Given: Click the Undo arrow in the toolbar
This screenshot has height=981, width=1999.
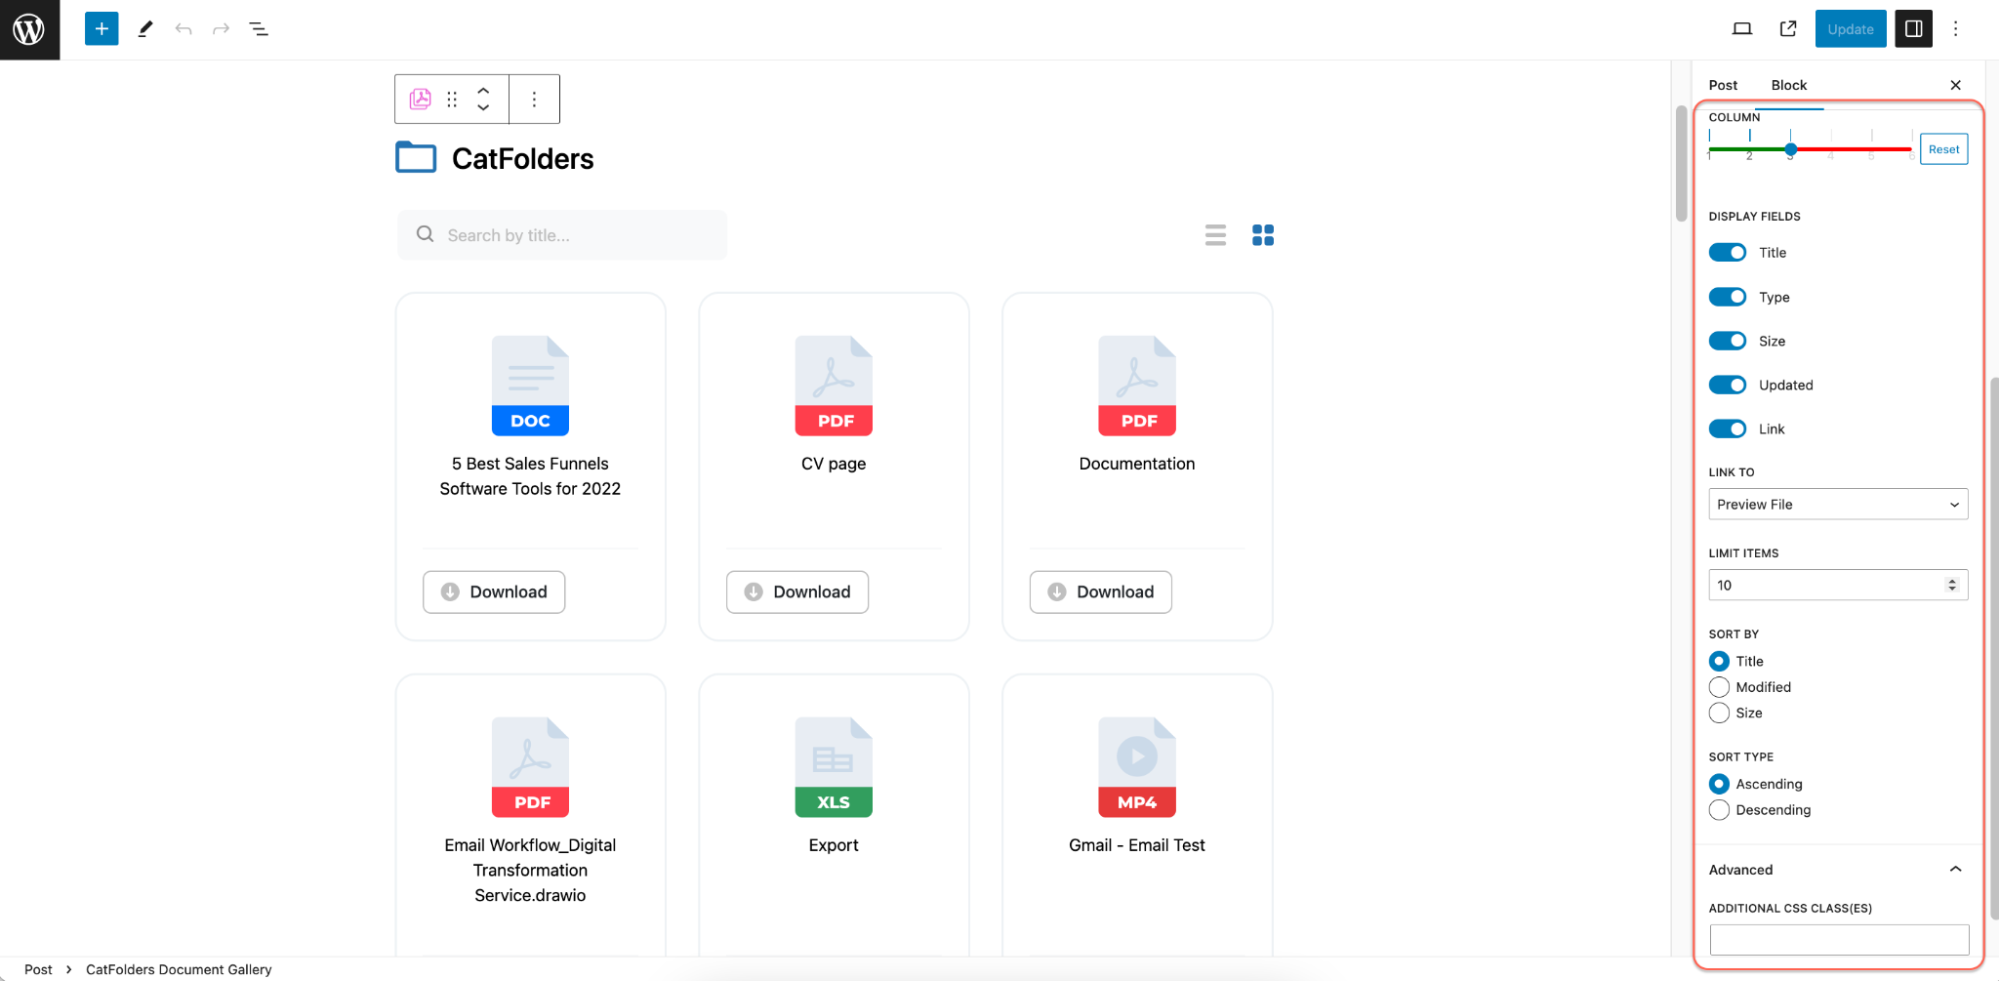Looking at the screenshot, I should point(184,28).
